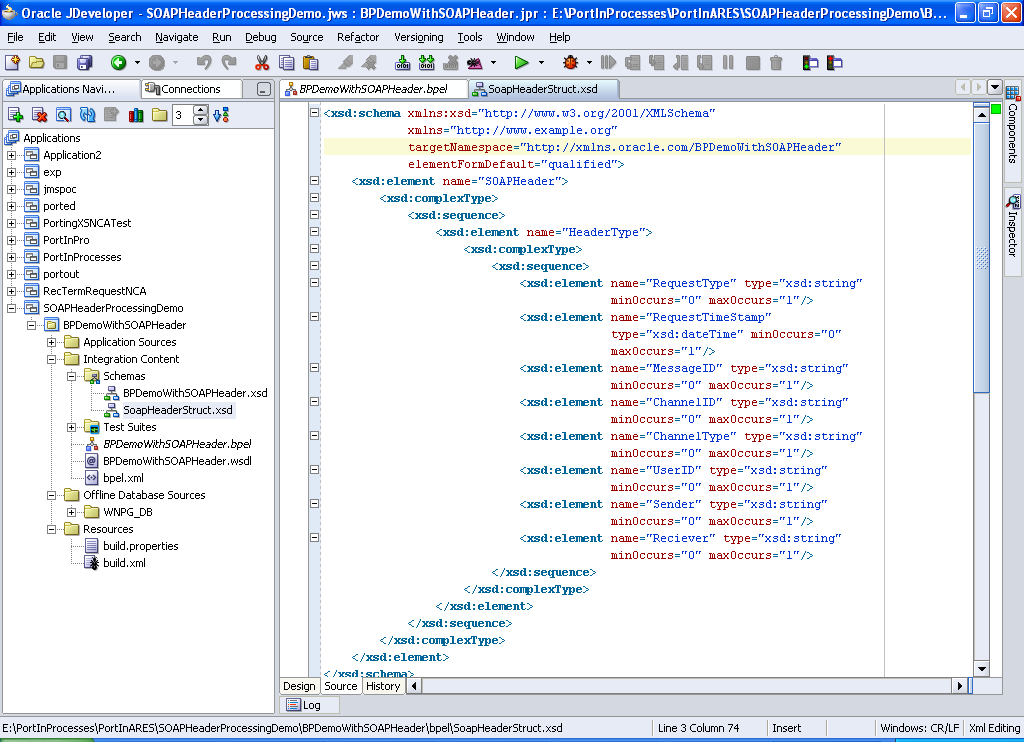Select build.properties file
This screenshot has width=1024, height=742.
(140, 546)
